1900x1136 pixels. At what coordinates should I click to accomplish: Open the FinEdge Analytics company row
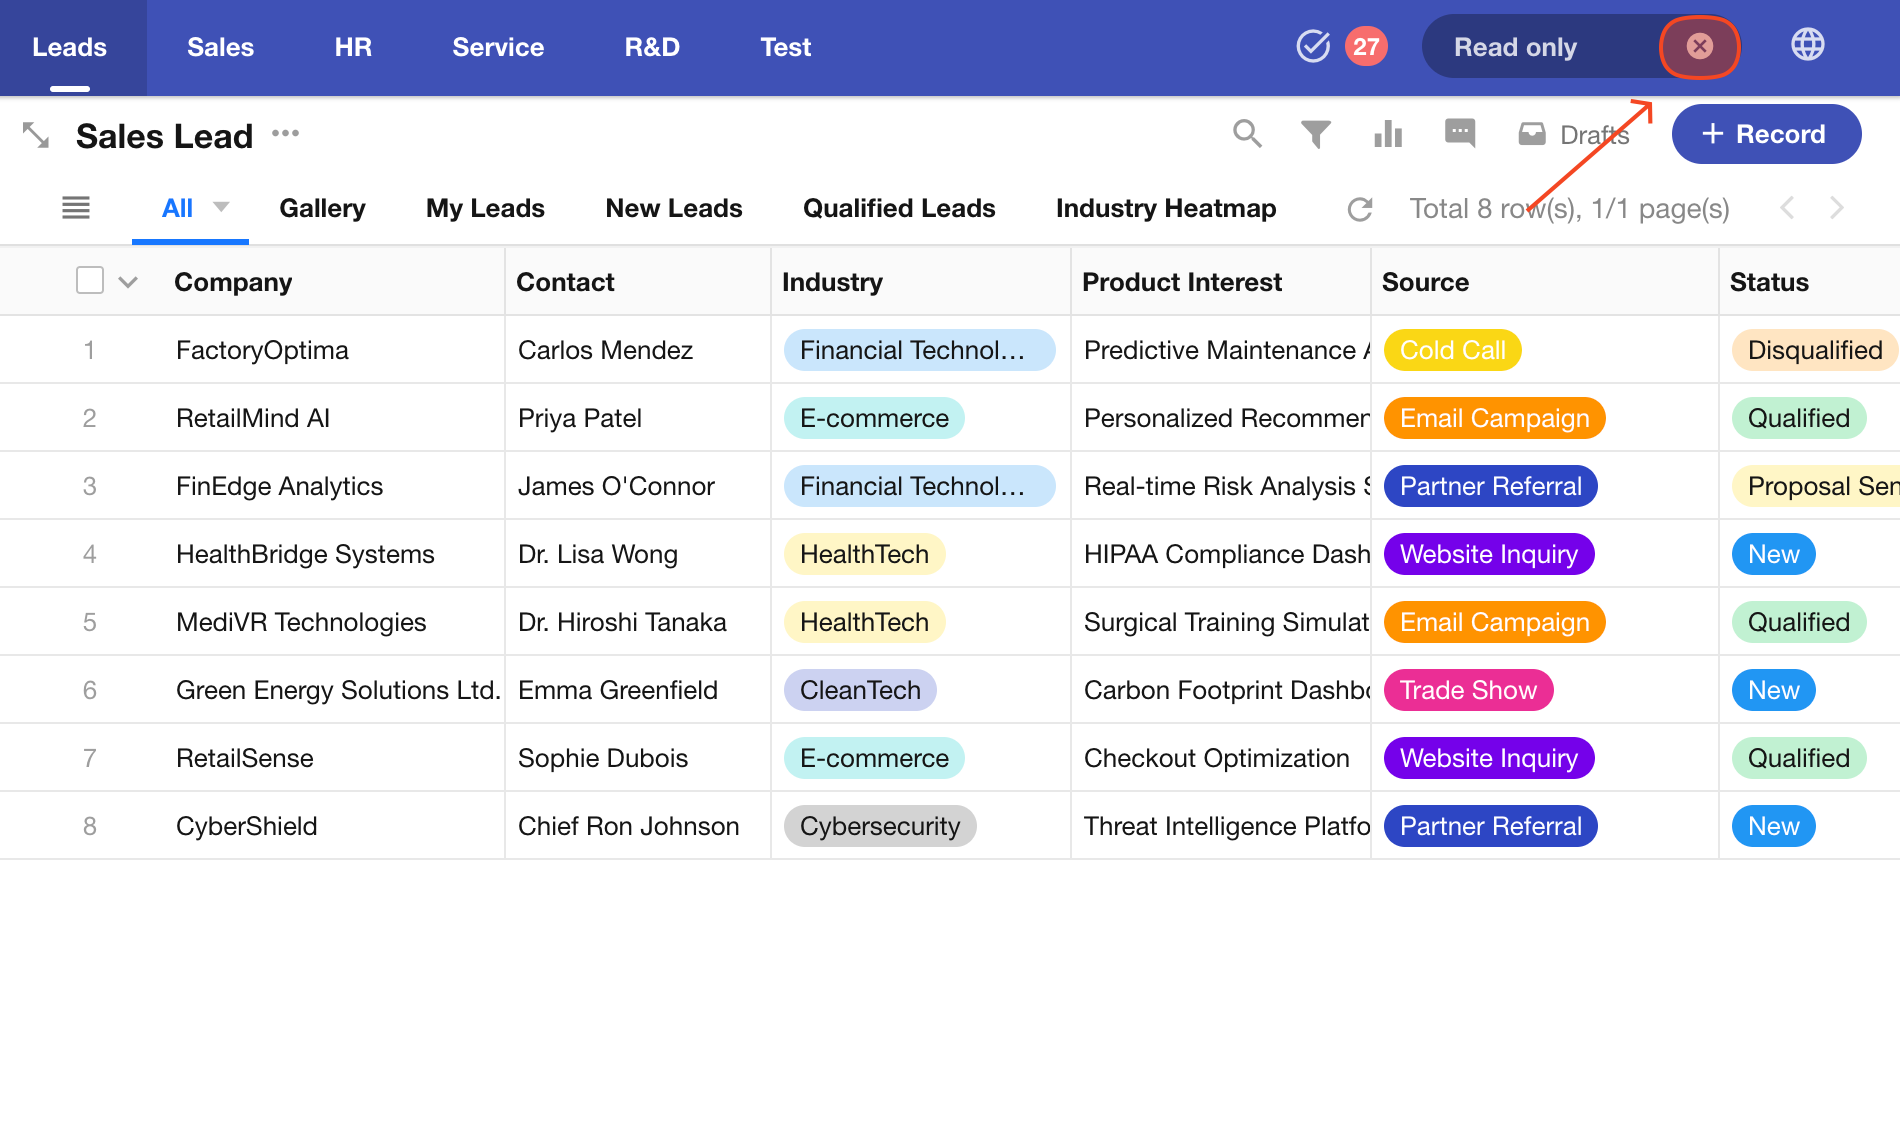[x=279, y=486]
